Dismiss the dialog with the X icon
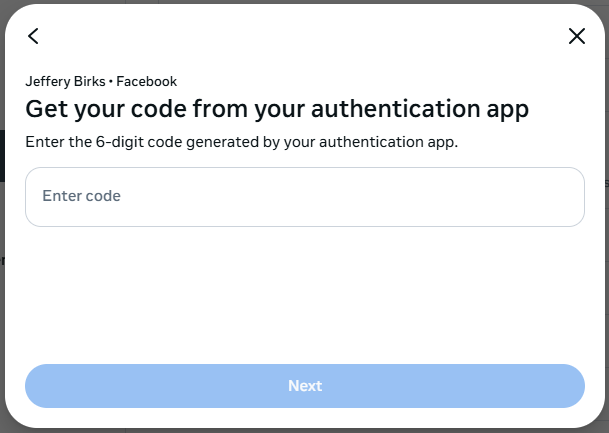The image size is (609, 433). [576, 36]
